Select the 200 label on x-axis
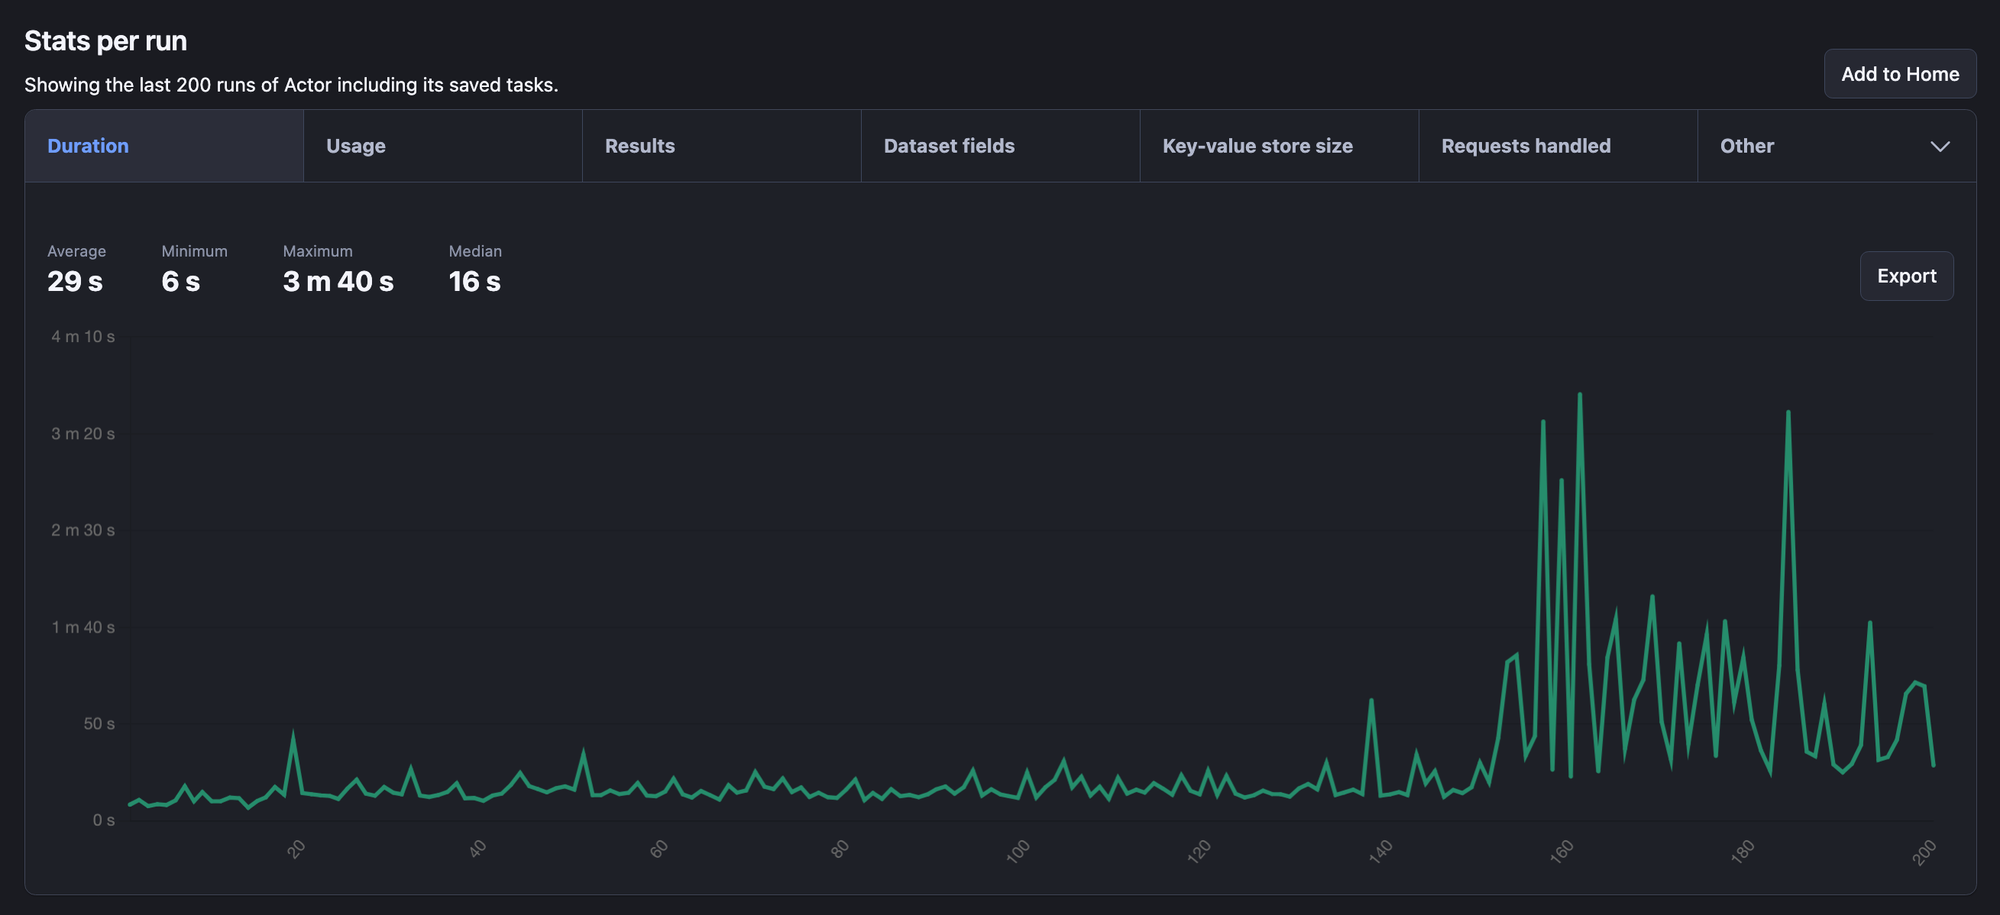Image resolution: width=2000 pixels, height=915 pixels. [x=1925, y=849]
